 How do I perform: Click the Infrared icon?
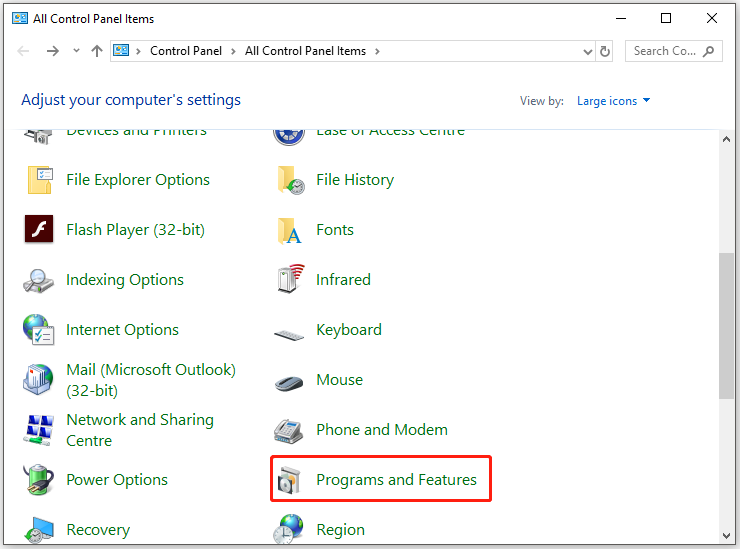pos(290,279)
